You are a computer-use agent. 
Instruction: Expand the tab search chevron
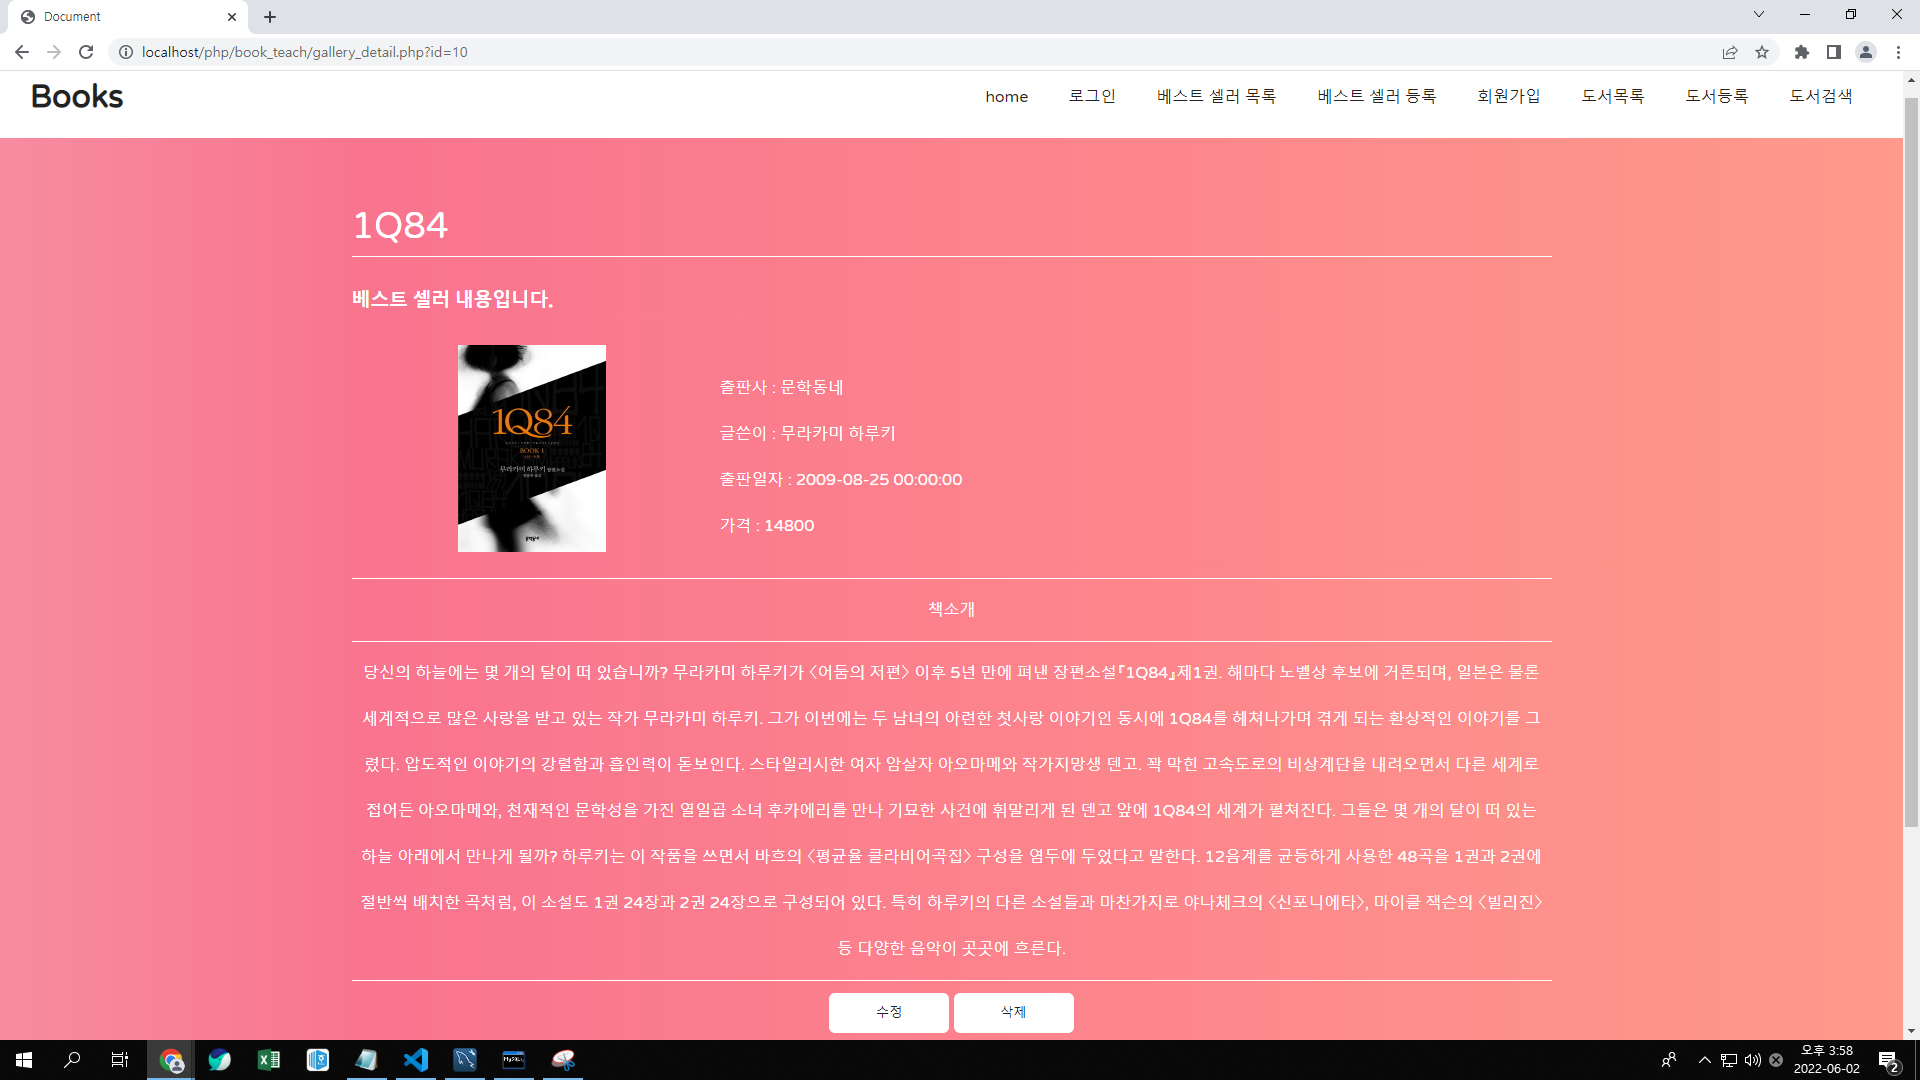click(1759, 14)
